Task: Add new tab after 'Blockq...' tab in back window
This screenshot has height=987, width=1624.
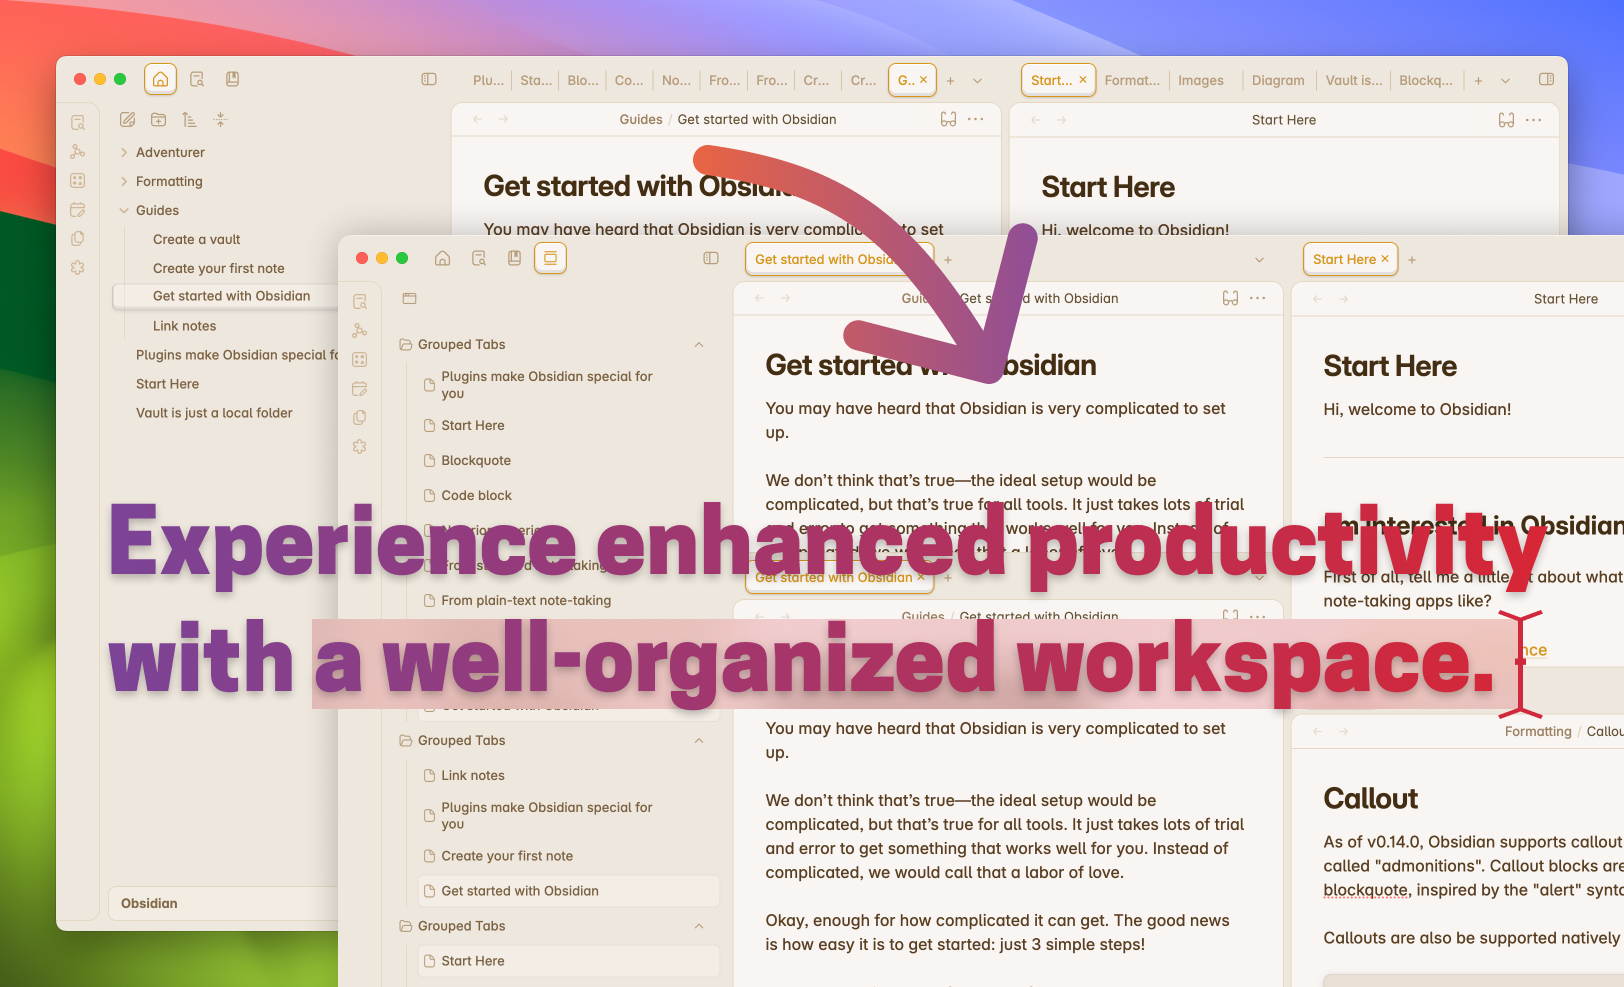Action: tap(1478, 80)
